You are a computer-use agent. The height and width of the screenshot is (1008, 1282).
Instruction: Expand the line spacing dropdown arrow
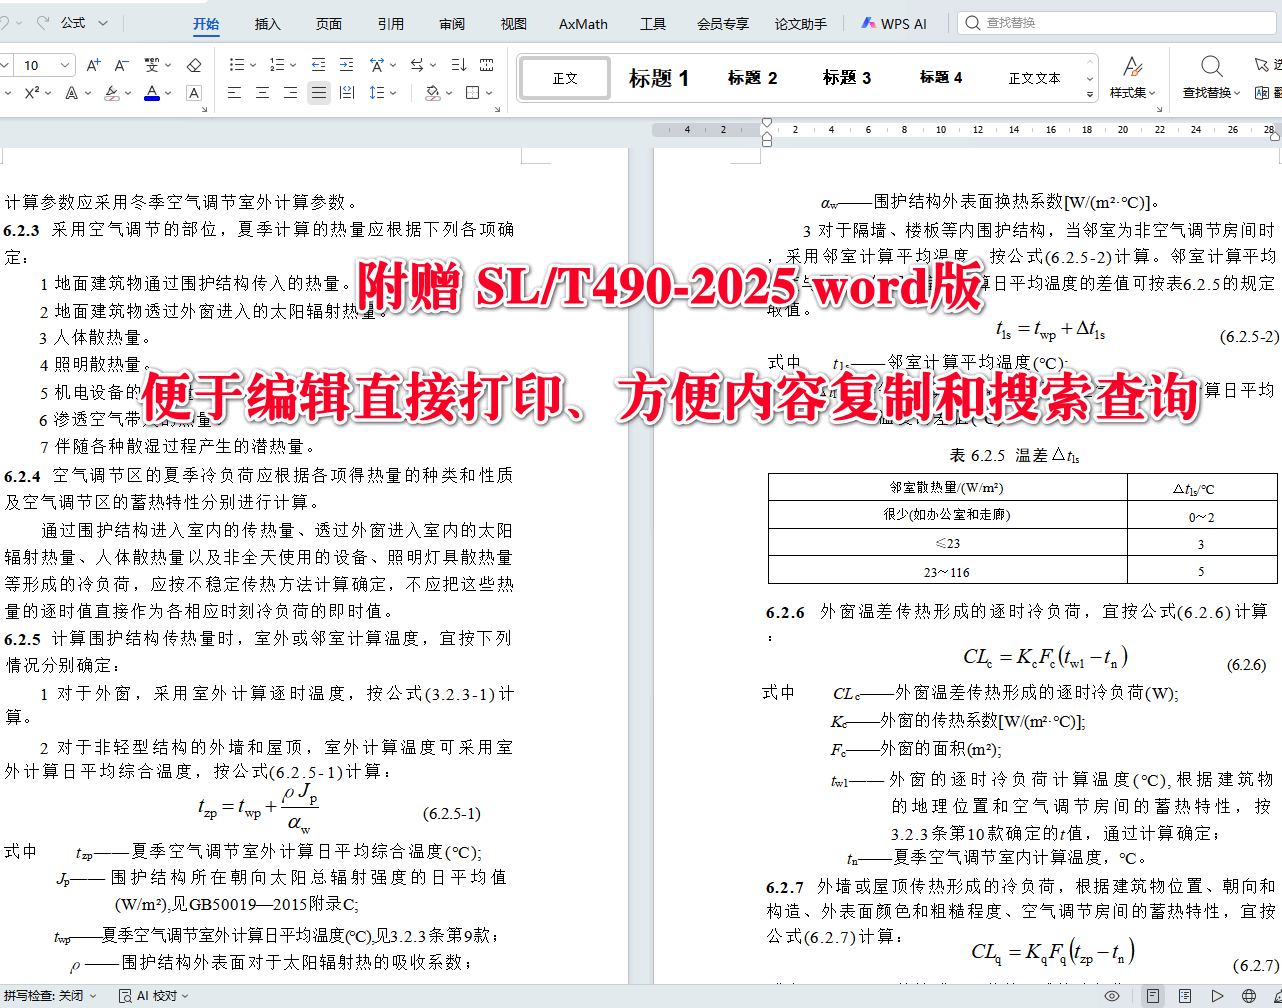pos(393,93)
